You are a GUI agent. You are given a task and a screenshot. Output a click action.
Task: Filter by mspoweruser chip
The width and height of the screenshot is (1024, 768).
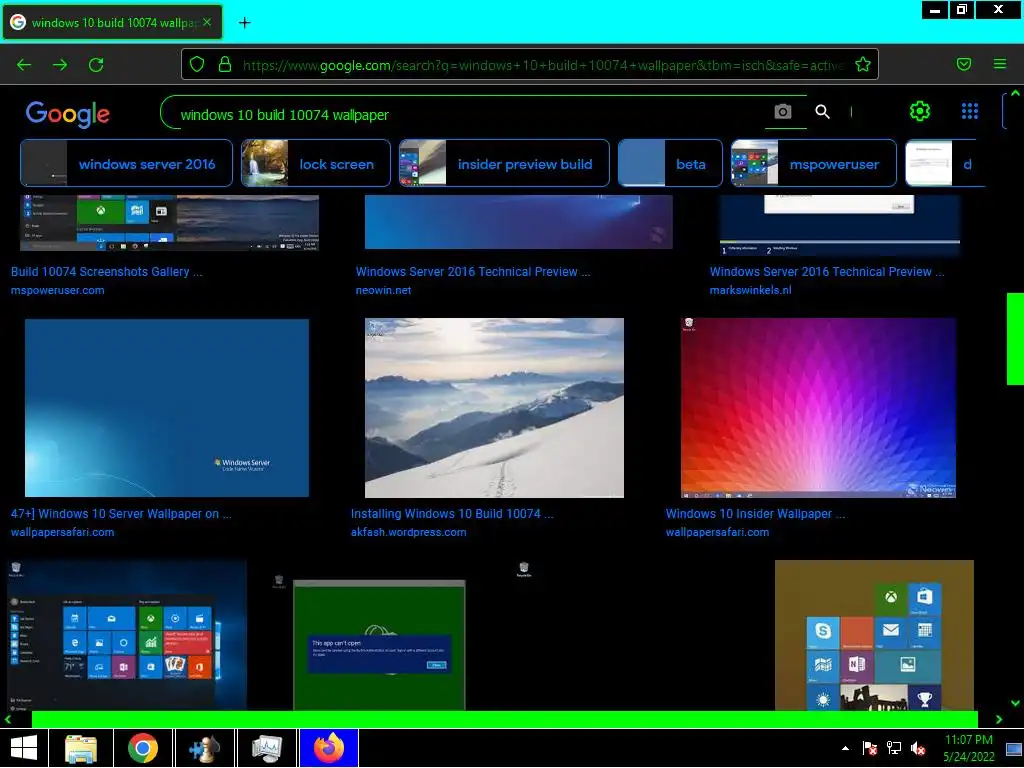pyautogui.click(x=814, y=163)
